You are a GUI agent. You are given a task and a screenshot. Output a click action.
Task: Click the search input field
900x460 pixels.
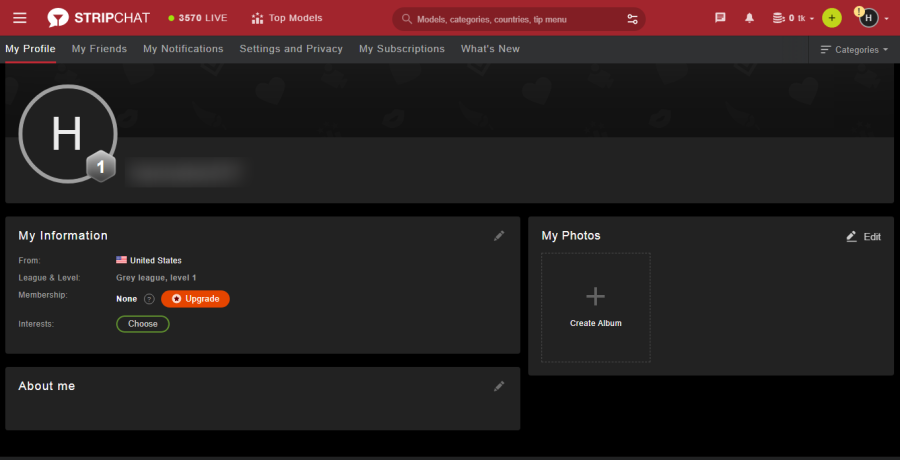tap(510, 19)
